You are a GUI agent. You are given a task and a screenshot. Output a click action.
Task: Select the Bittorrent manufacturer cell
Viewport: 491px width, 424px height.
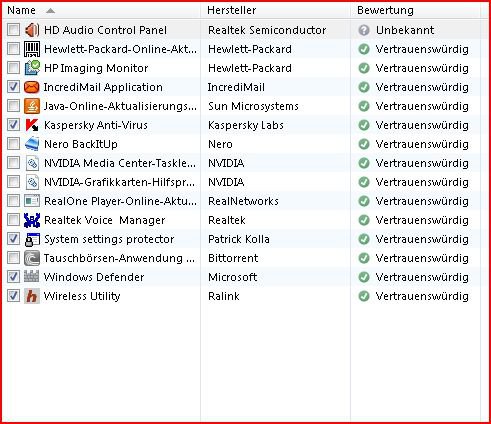(x=233, y=258)
